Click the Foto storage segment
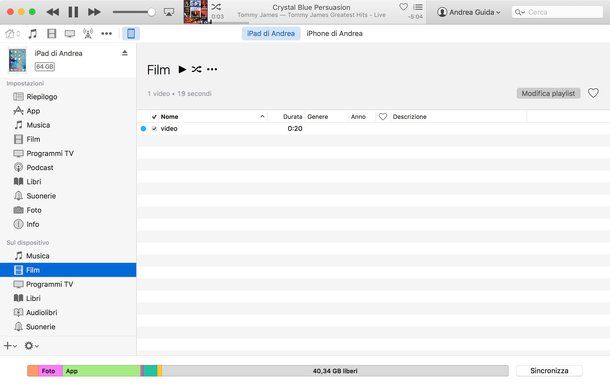This screenshot has height=386, width=610. 50,371
